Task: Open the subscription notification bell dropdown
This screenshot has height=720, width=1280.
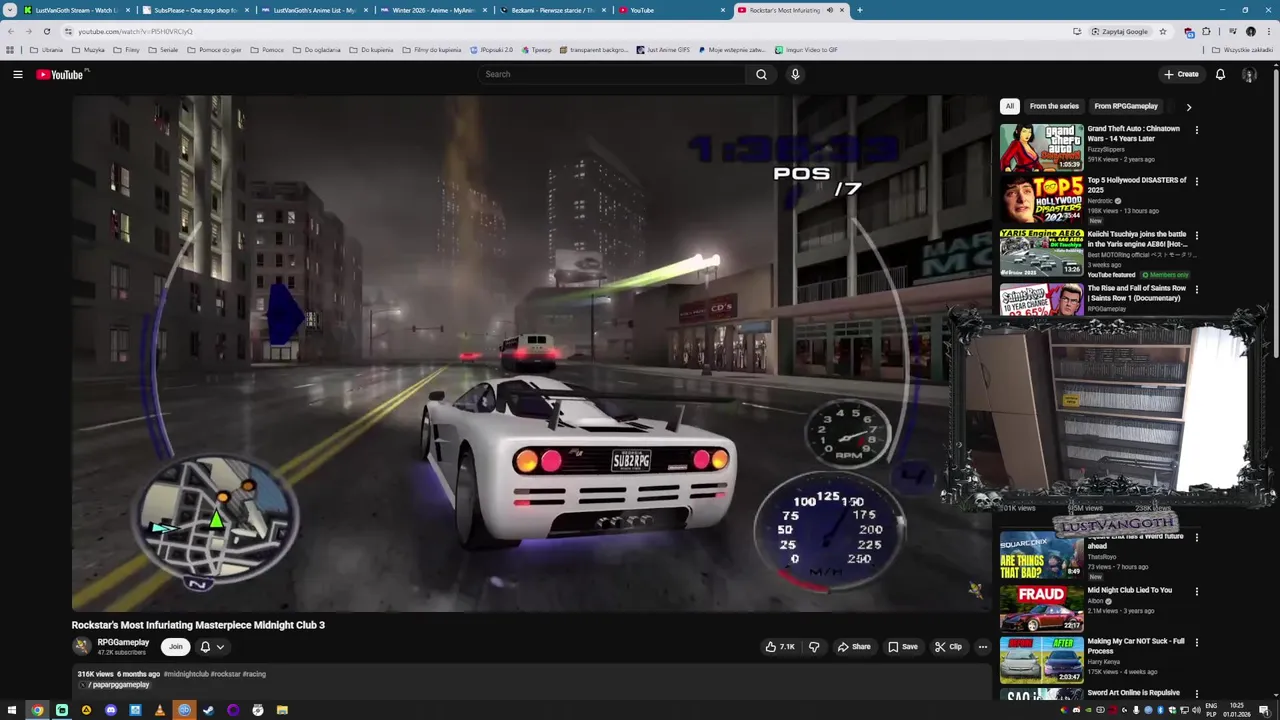Action: (x=211, y=647)
